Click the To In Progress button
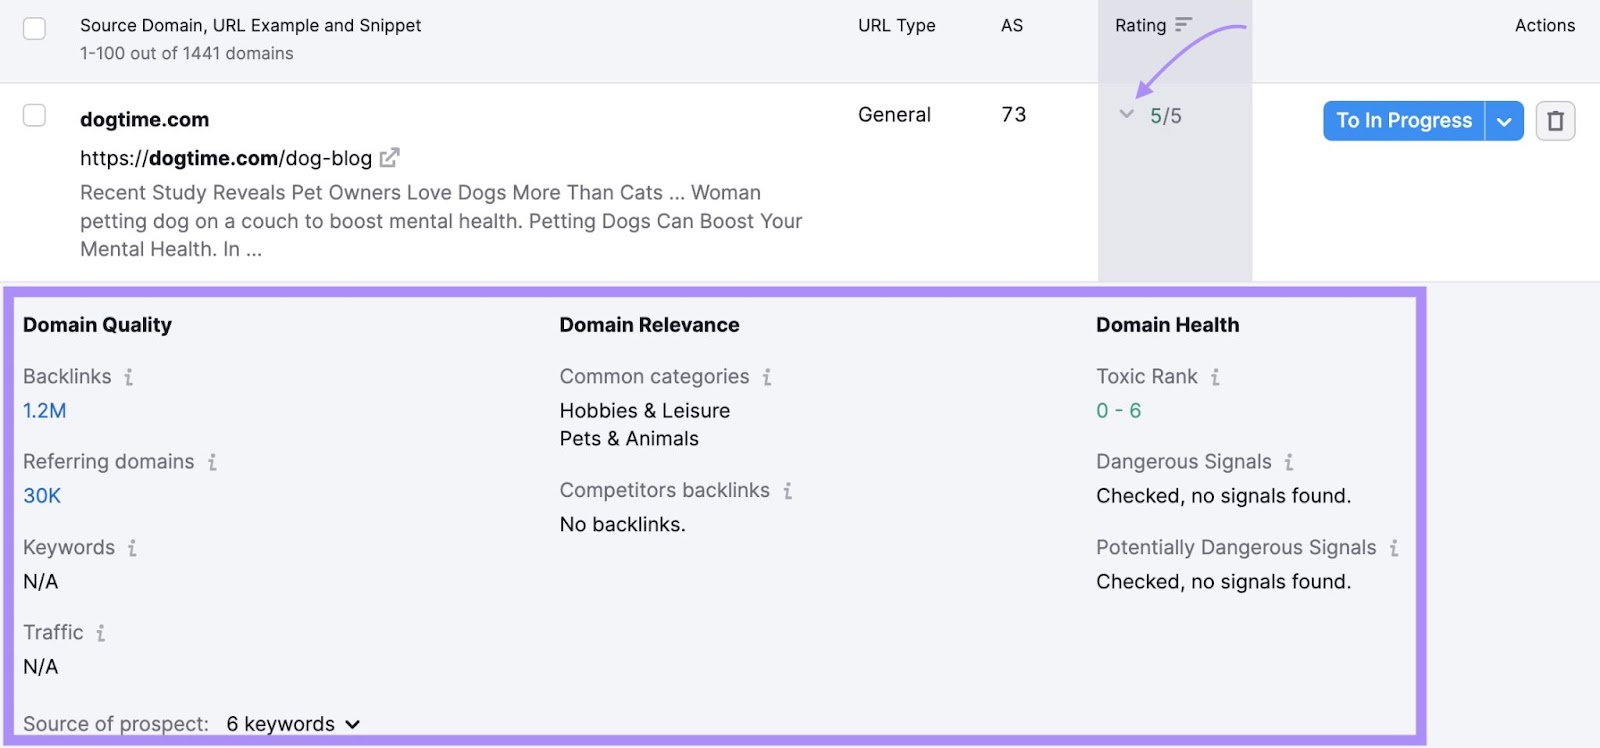 pyautogui.click(x=1404, y=120)
